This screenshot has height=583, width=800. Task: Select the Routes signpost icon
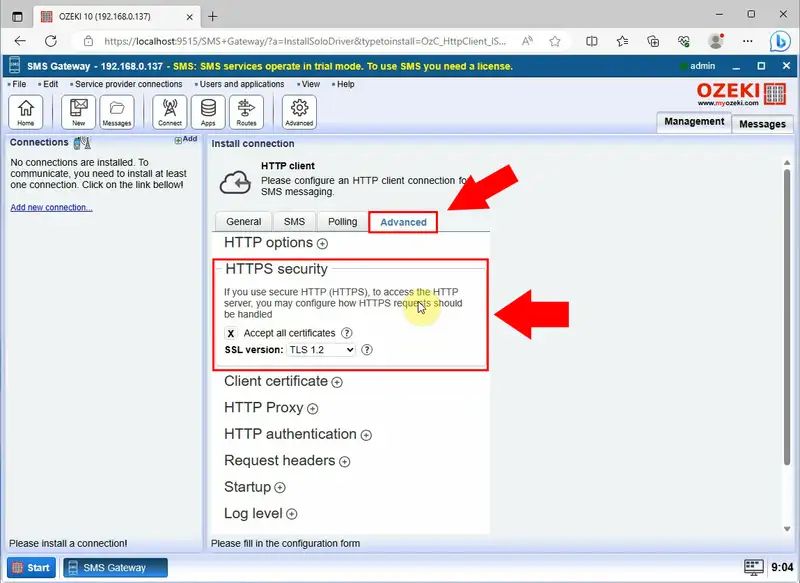(246, 111)
